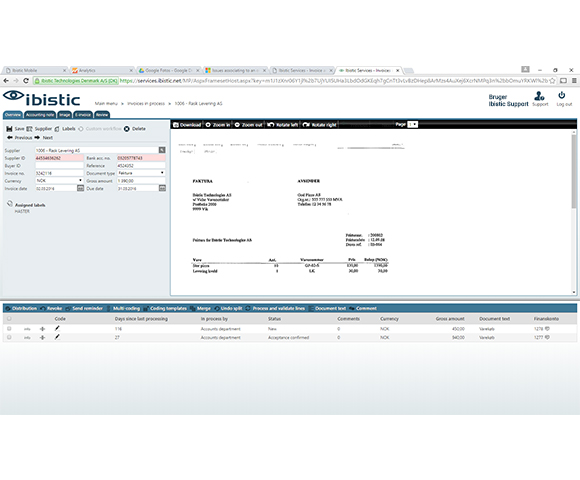Open the Page number dropdown
This screenshot has height=480, width=580.
412,124
